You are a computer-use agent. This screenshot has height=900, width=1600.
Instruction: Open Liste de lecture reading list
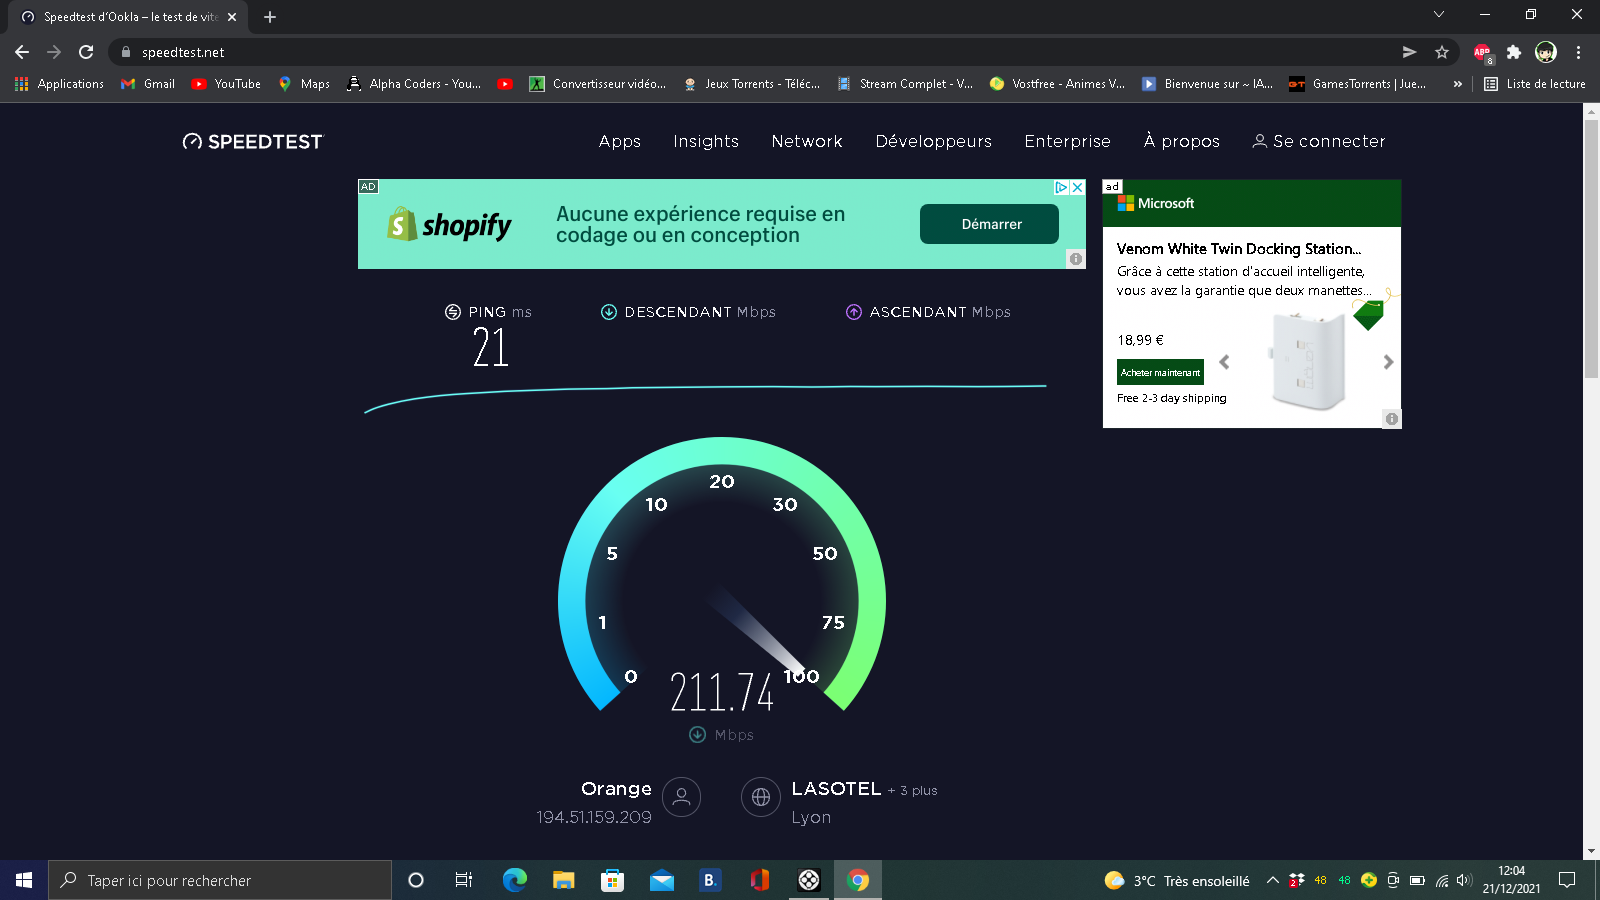(1535, 84)
